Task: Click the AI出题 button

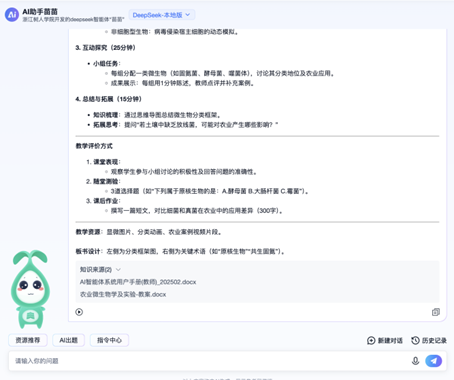Action: [68, 340]
